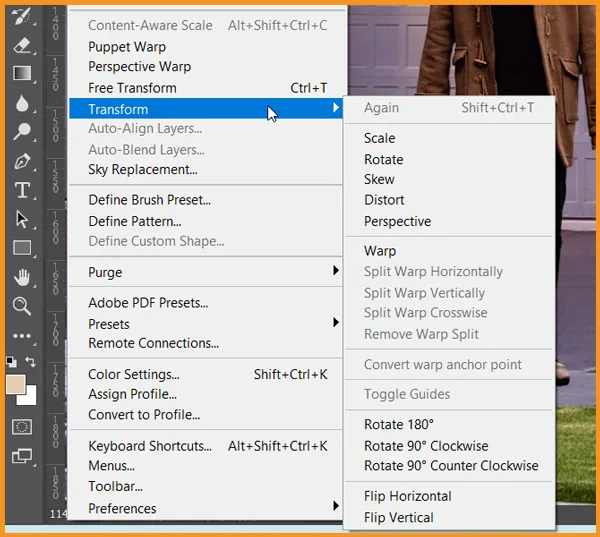Screen dimensions: 600x537
Task: Select the Zoom magnifier tool
Action: (22, 306)
